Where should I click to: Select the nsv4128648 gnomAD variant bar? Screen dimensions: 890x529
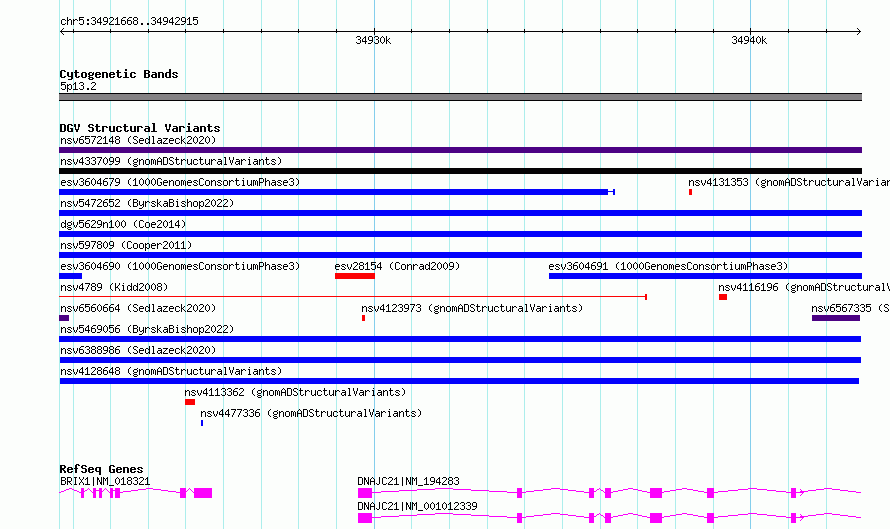[459, 381]
